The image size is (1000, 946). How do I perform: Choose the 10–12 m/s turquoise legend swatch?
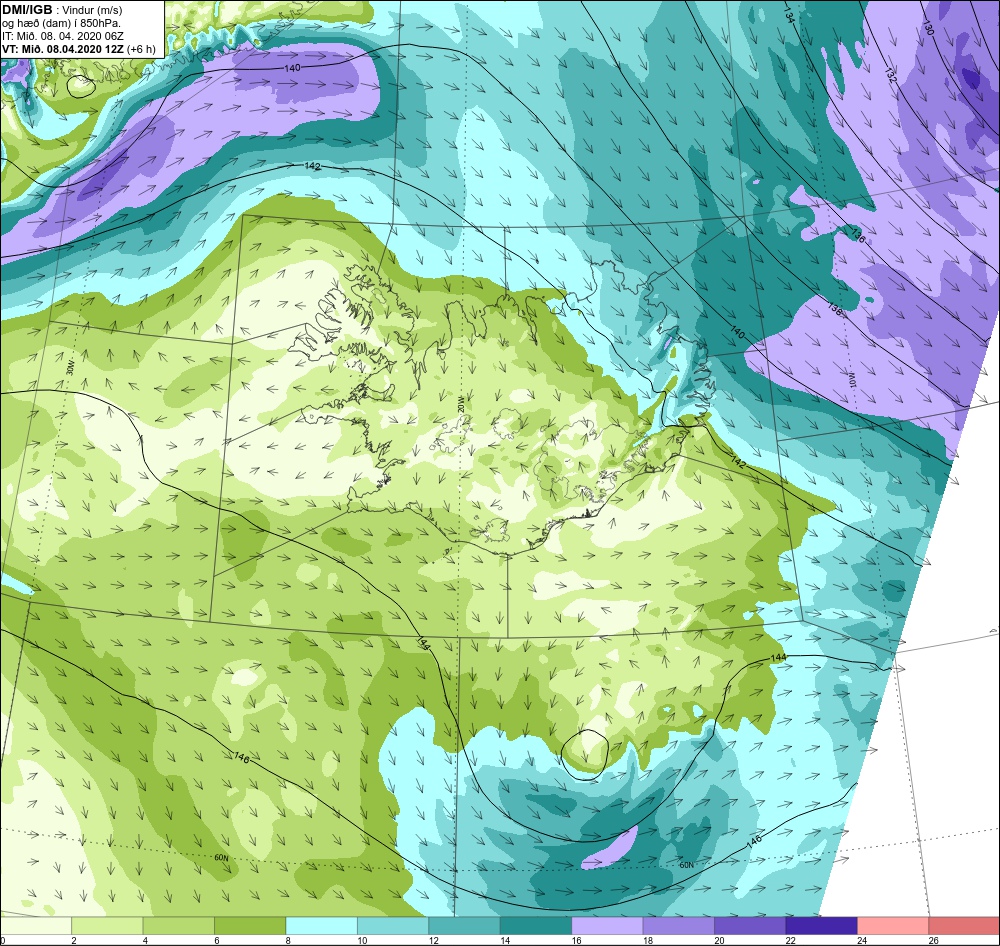(393, 925)
